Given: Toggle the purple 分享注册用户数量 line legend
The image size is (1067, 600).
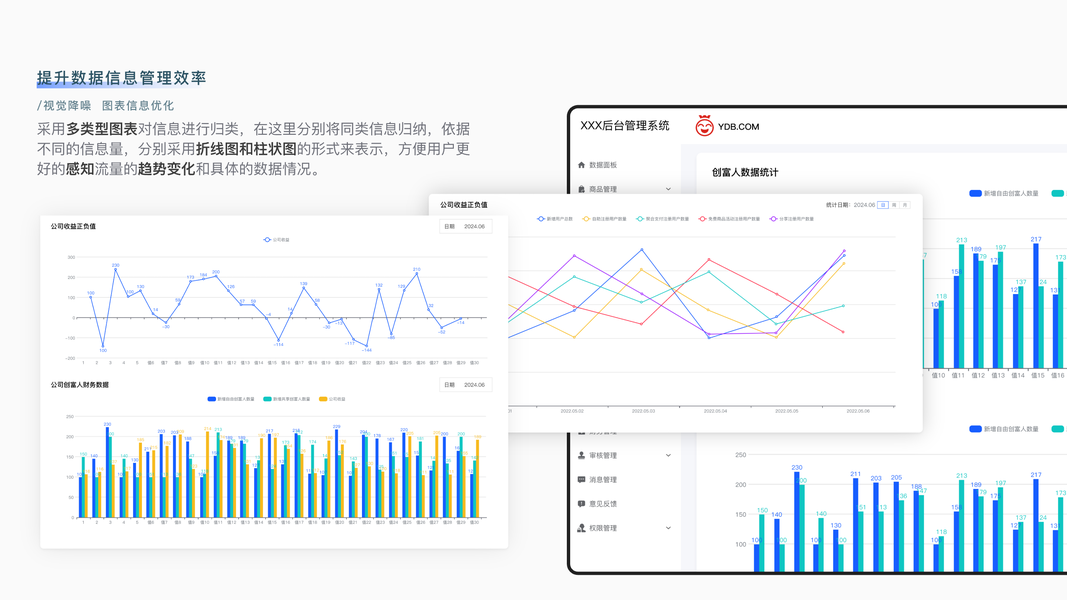Looking at the screenshot, I should pyautogui.click(x=791, y=219).
